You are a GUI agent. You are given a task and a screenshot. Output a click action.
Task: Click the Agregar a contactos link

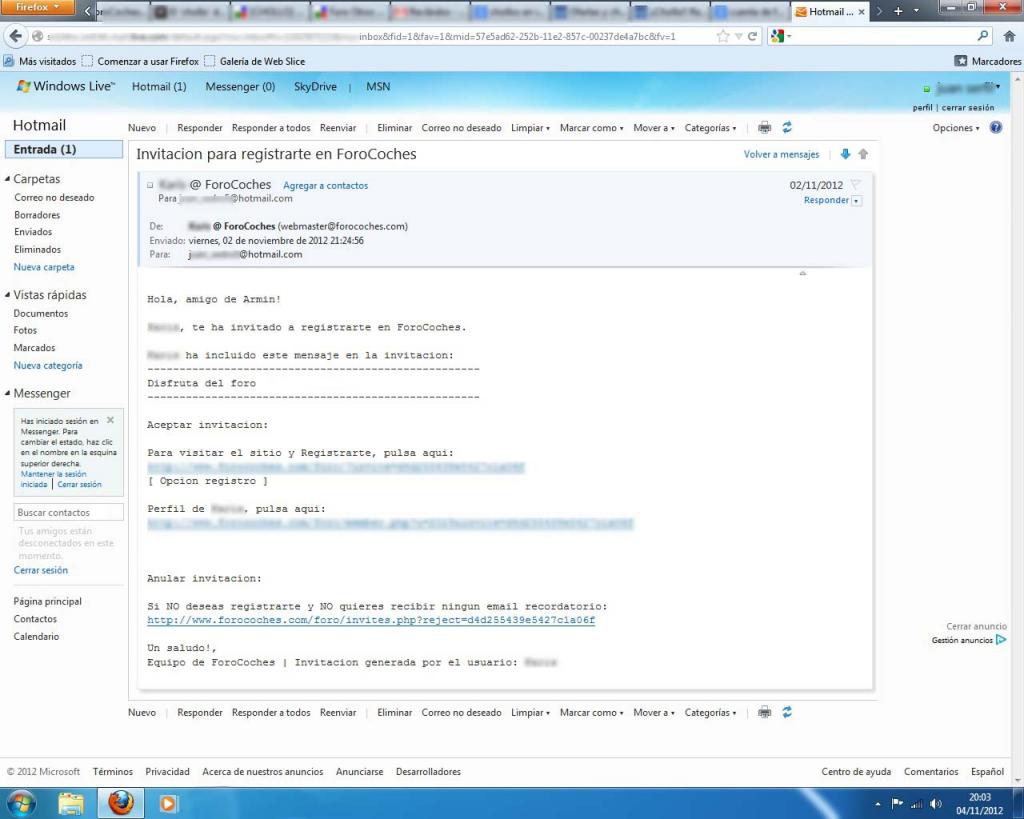(x=325, y=185)
